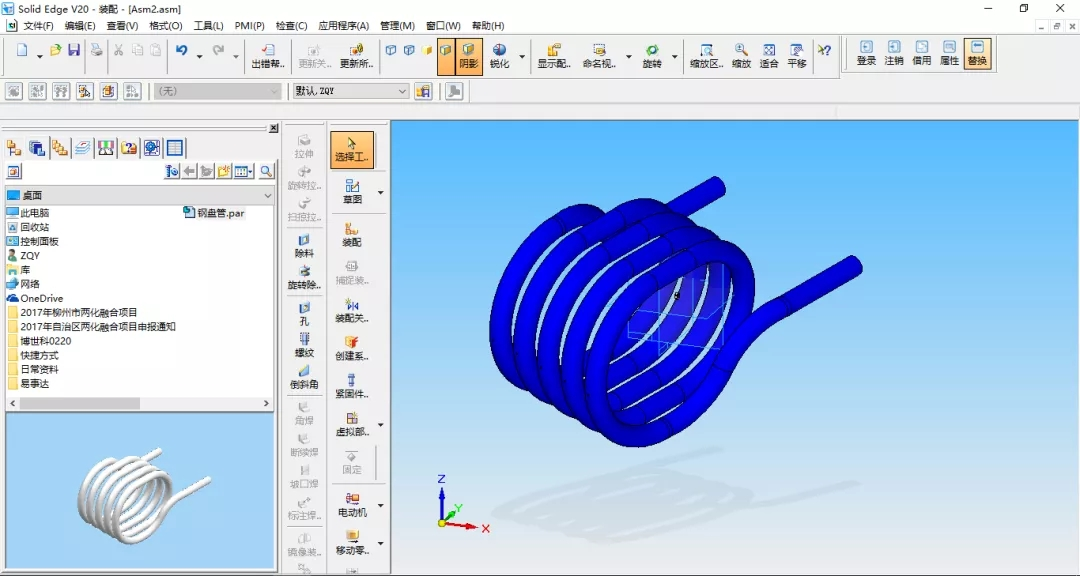This screenshot has width=1080, height=576.
Task: Select the 平移 (pan) tool
Action: pos(796,55)
